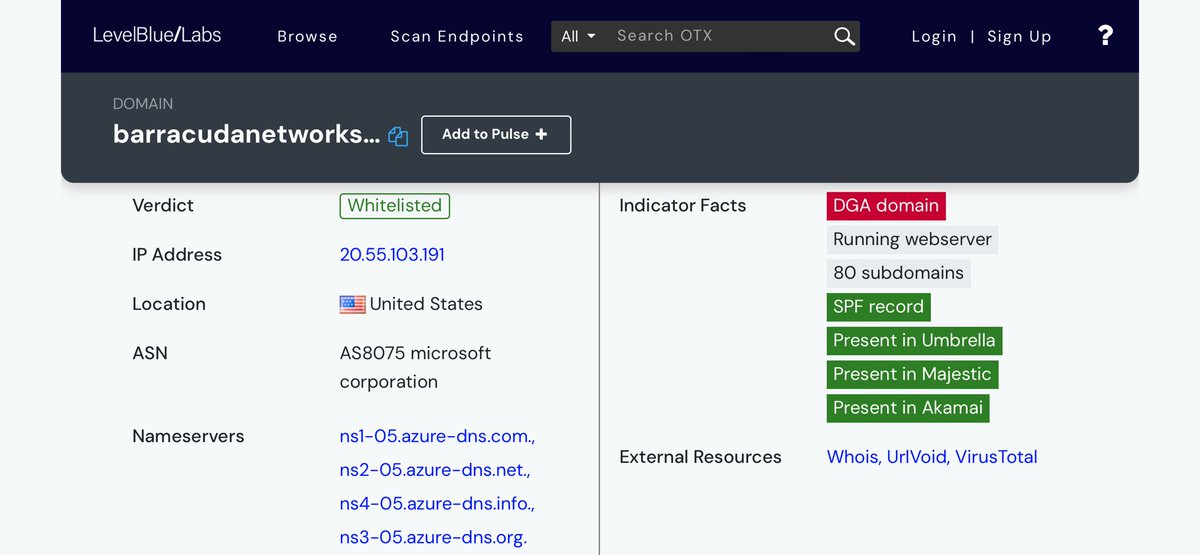Click the Login link

point(934,36)
